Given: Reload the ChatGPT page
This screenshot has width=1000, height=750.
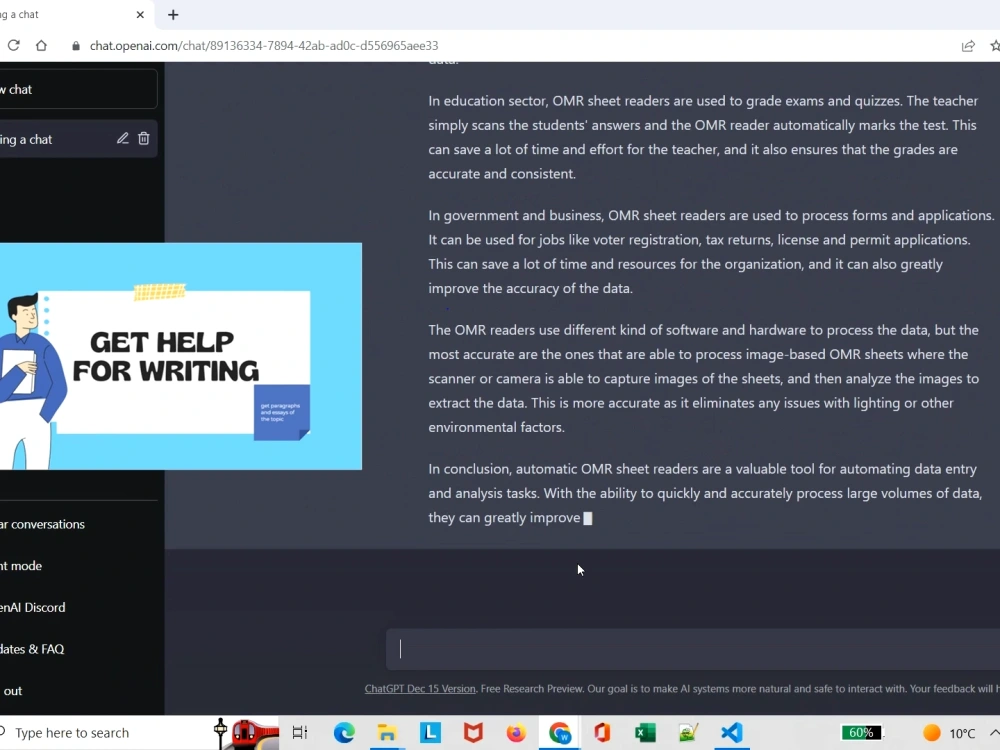Looking at the screenshot, I should click(x=13, y=45).
